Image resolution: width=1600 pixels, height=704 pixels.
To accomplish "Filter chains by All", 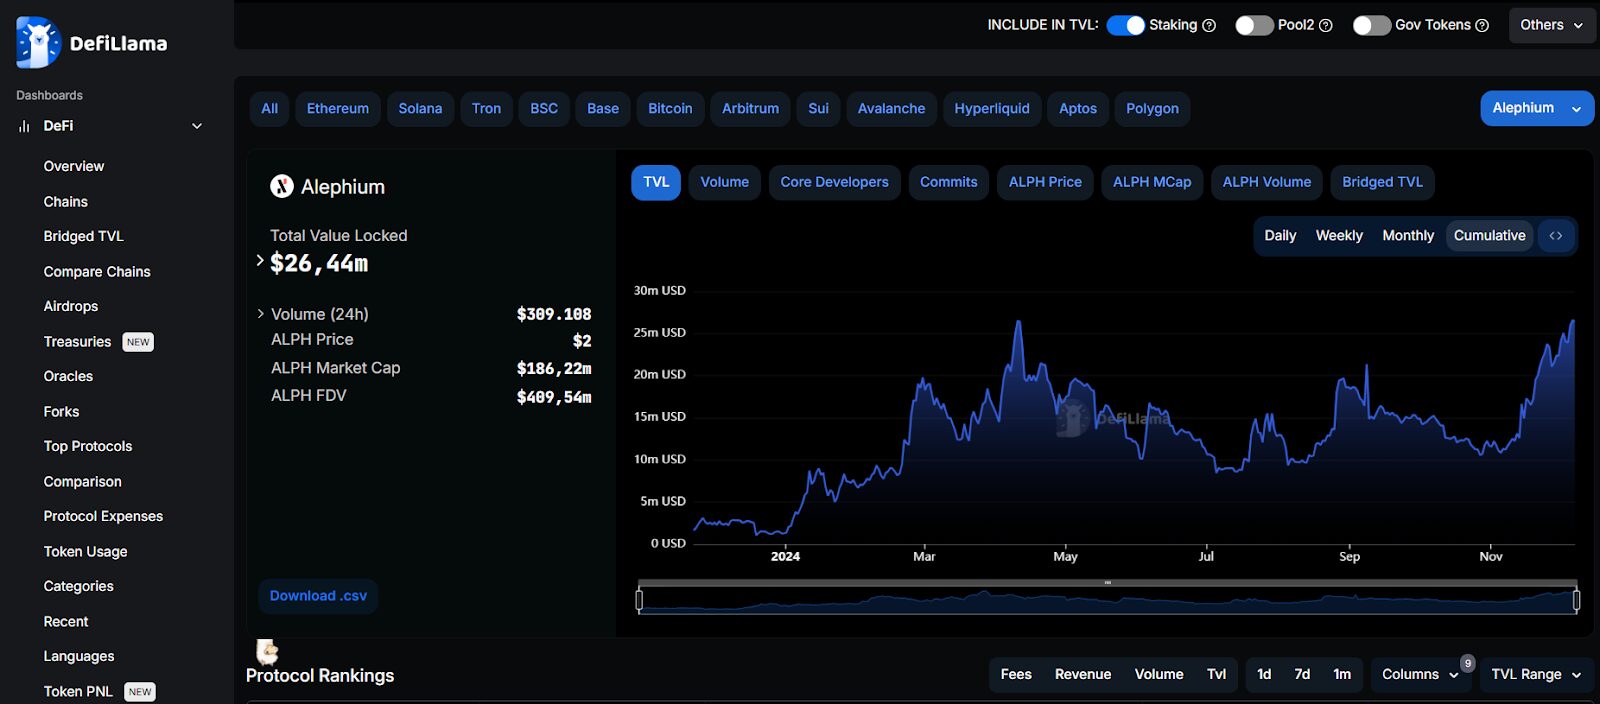I will coord(270,109).
